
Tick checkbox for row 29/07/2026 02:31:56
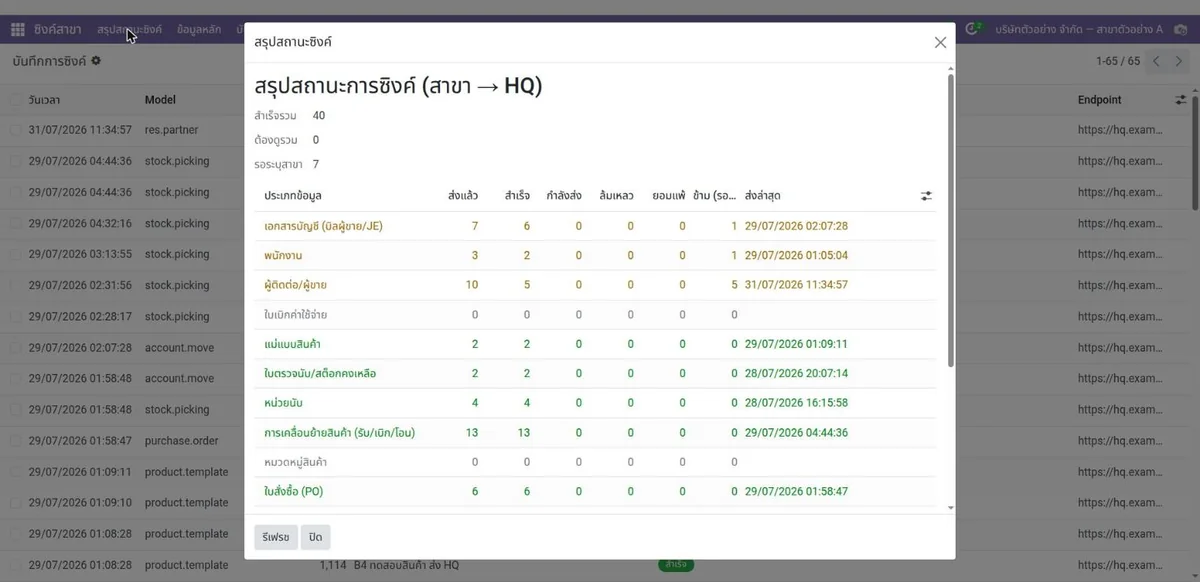click(x=16, y=285)
